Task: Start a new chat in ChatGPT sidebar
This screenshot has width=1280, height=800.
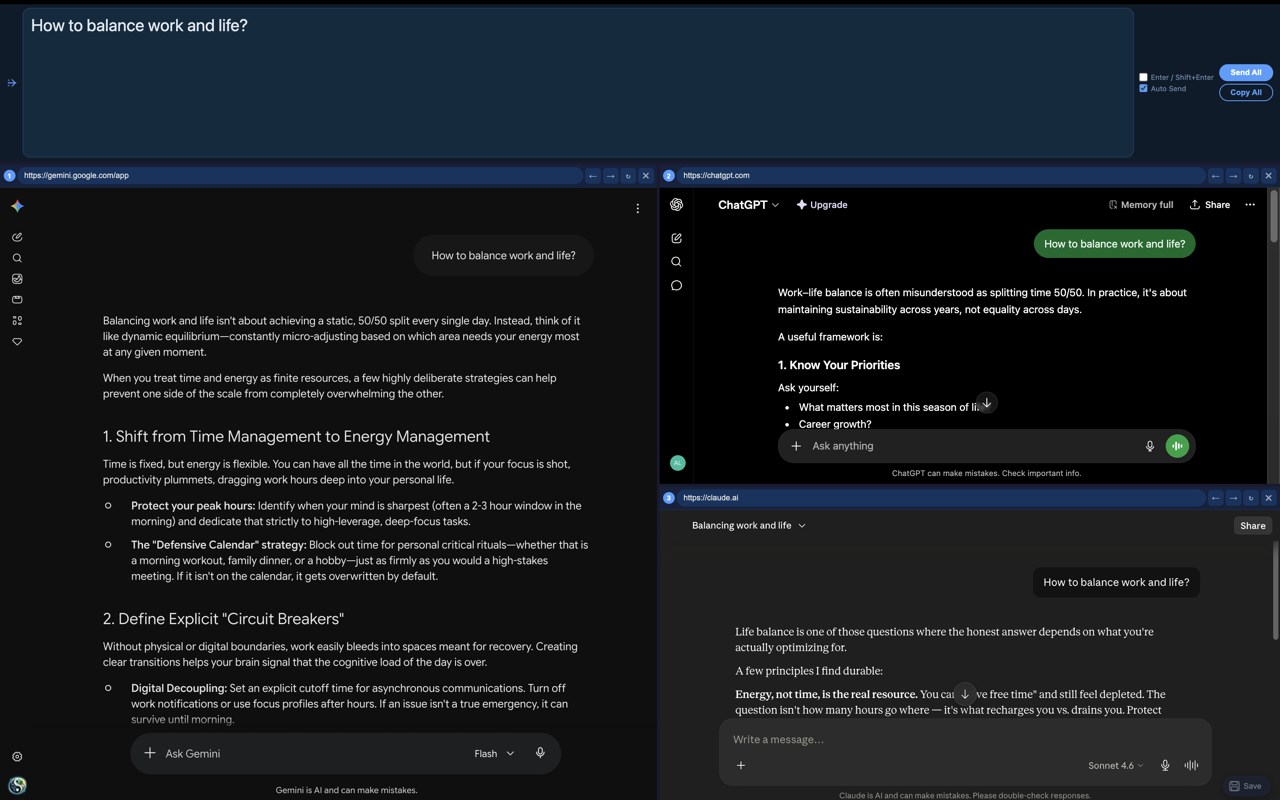Action: [x=676, y=238]
